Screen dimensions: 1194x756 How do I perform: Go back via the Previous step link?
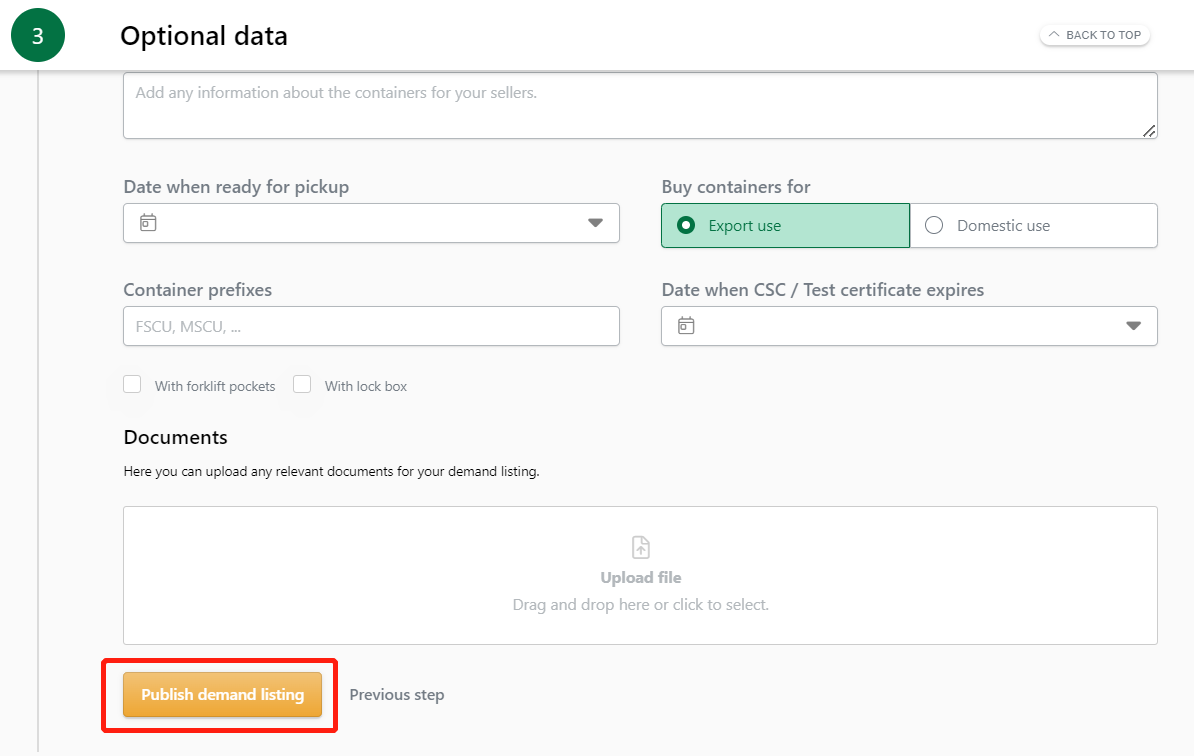pyautogui.click(x=397, y=695)
